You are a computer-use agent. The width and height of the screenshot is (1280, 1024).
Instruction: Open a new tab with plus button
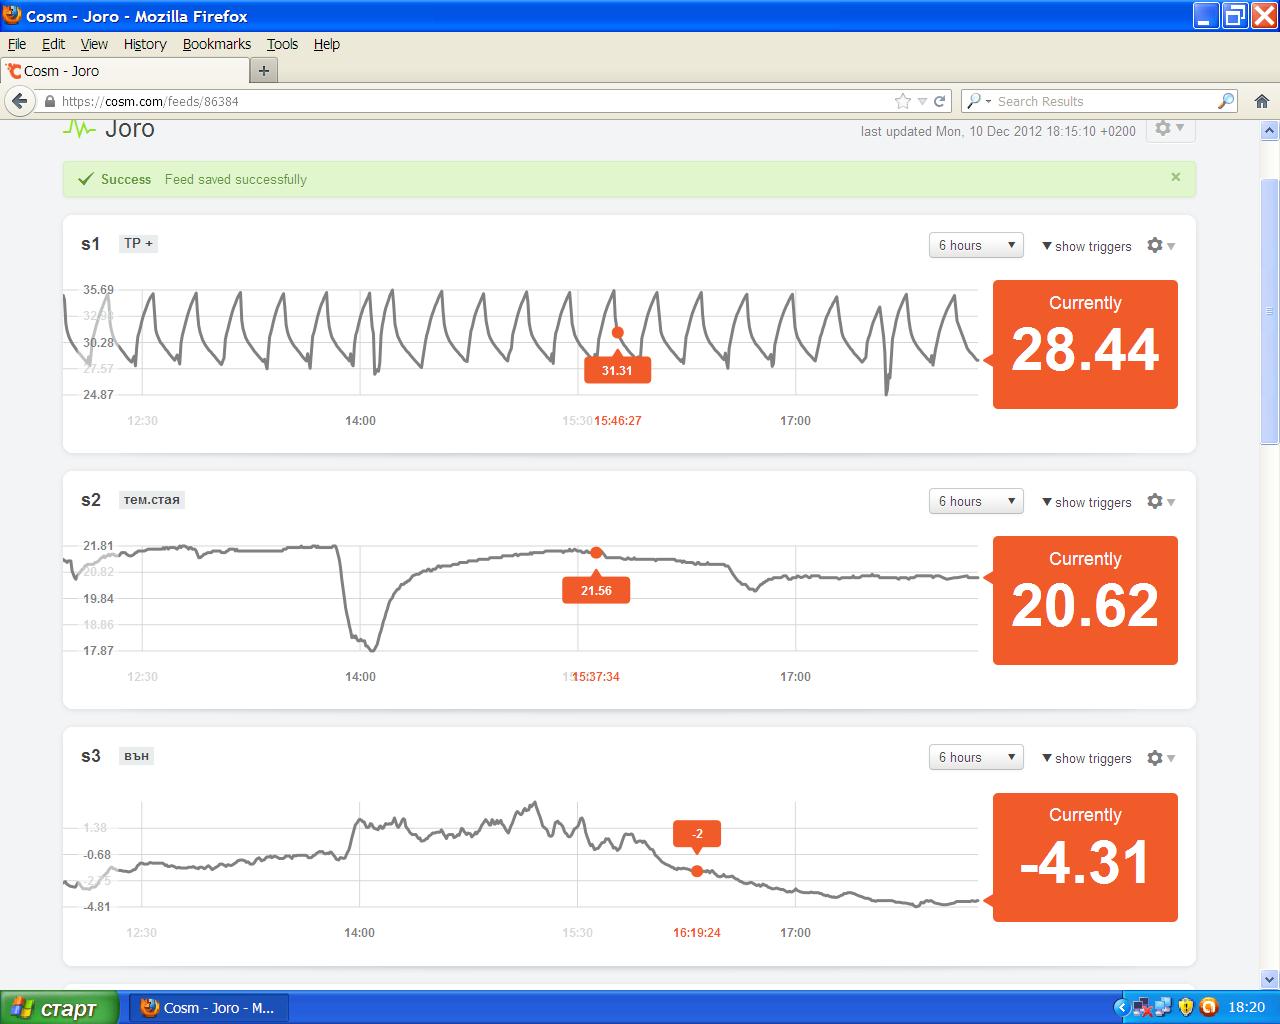coord(264,71)
